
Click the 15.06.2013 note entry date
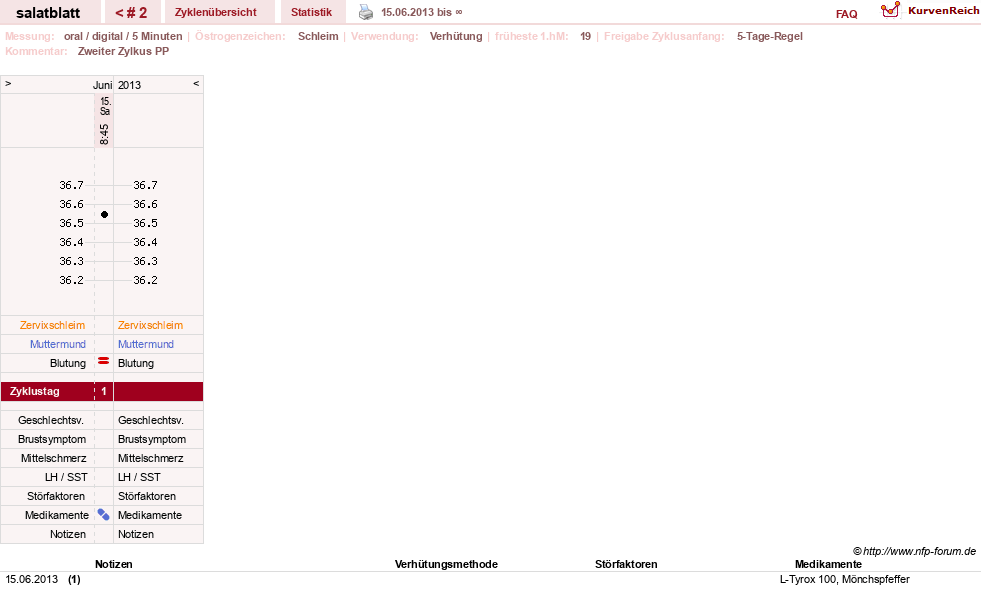point(32,579)
